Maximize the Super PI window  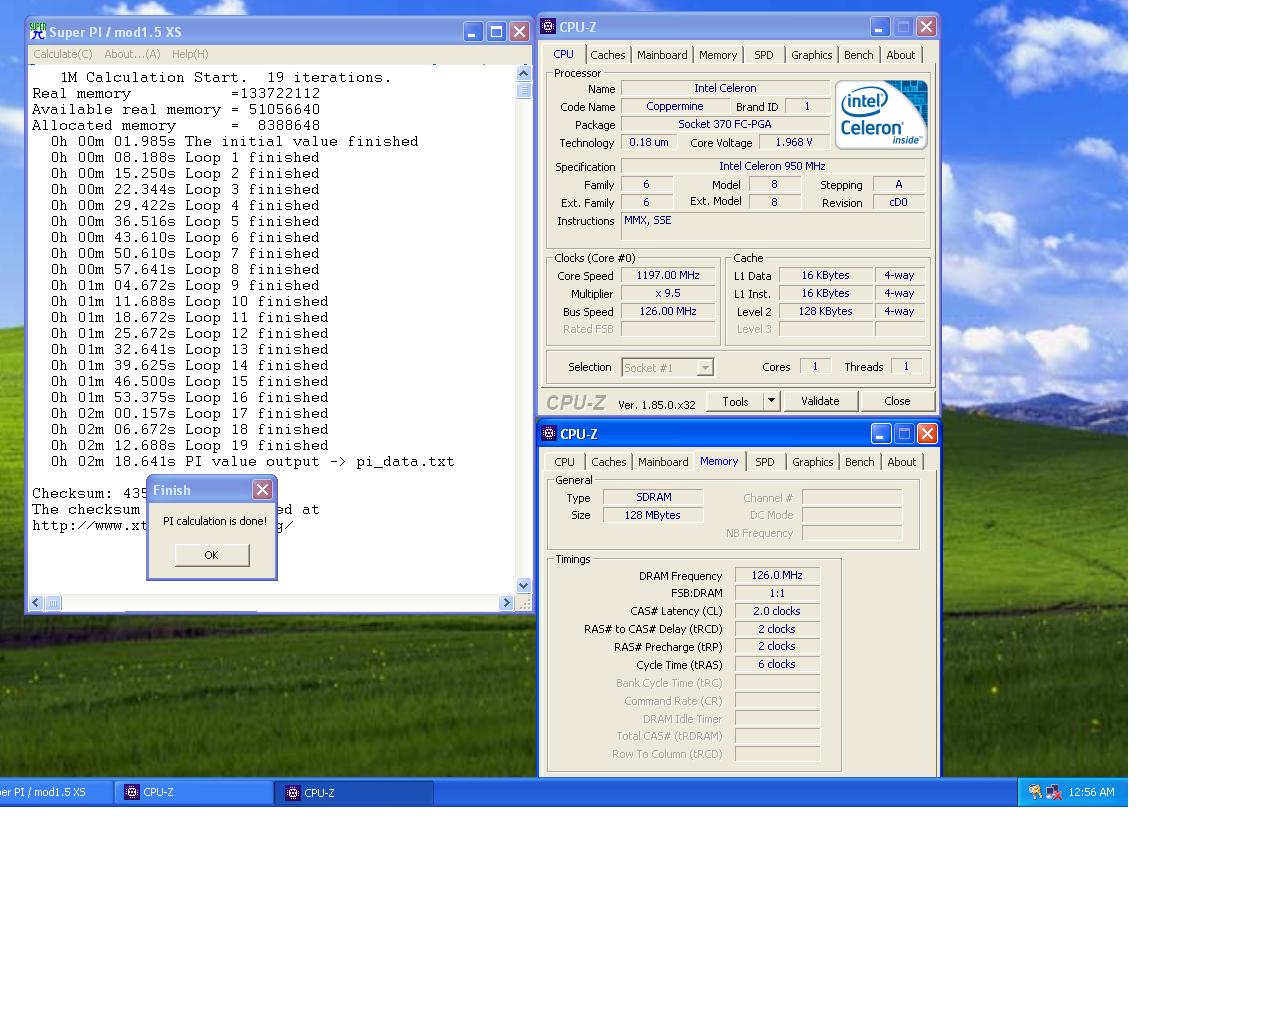[x=496, y=32]
